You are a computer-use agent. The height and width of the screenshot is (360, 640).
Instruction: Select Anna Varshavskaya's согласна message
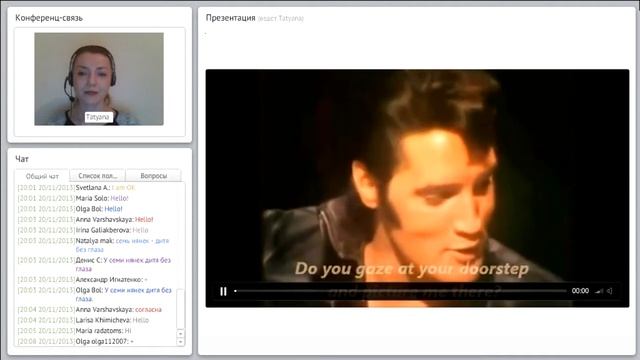click(89, 309)
